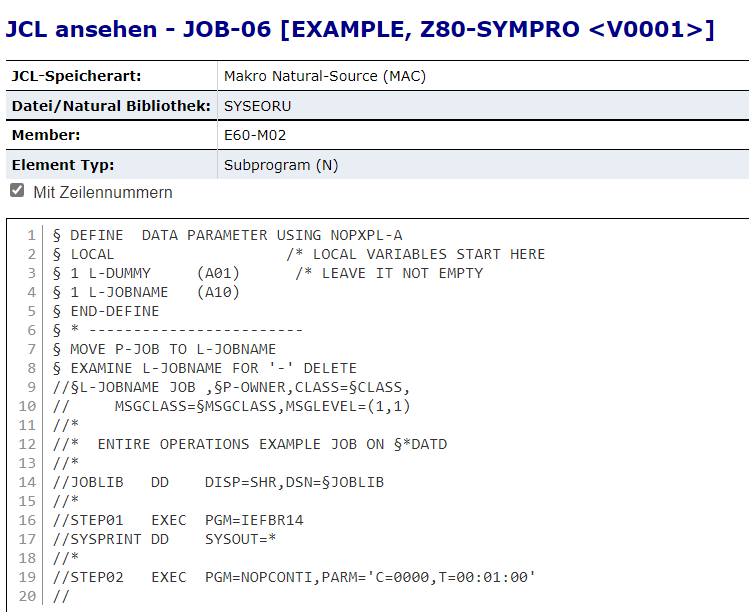Select the library value SYSEORU
The height and width of the screenshot is (612, 749).
click(257, 106)
